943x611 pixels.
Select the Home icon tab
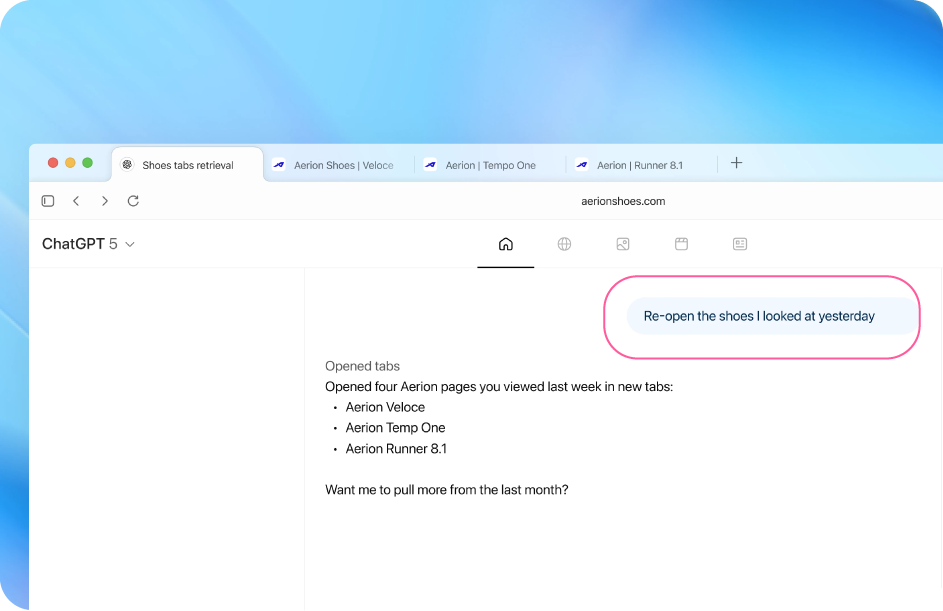(506, 244)
